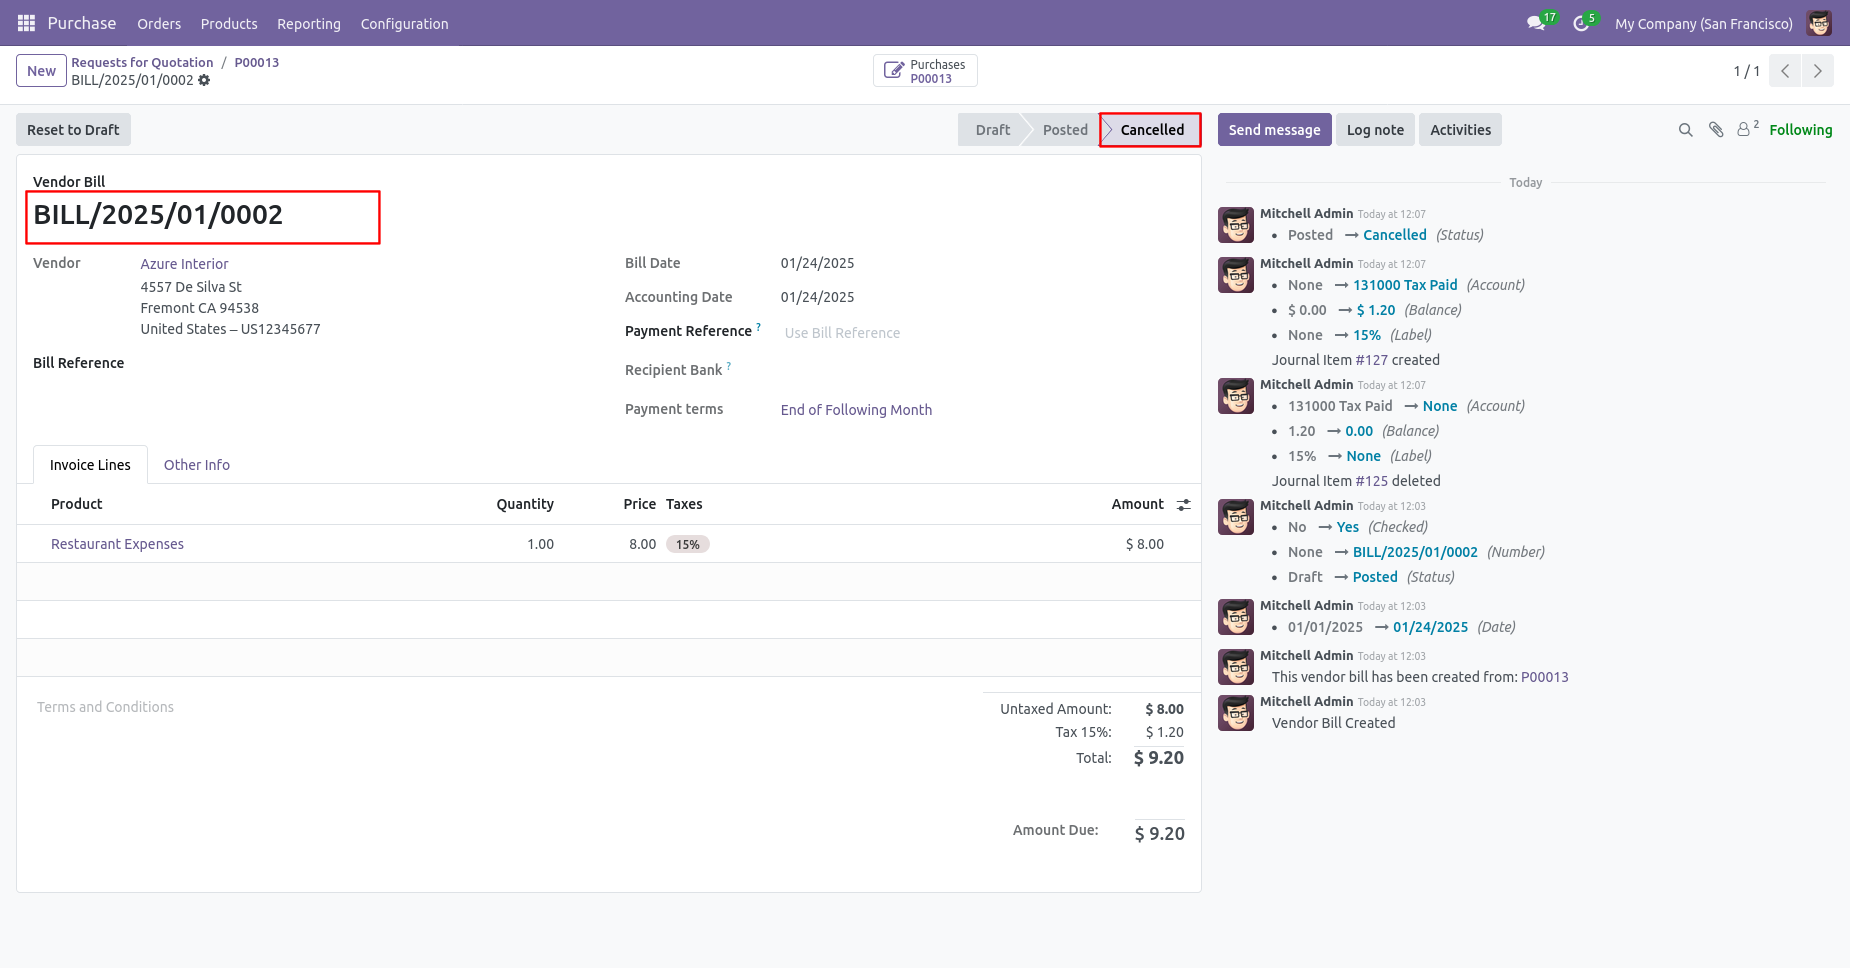Attach files using the paperclip icon

click(1716, 130)
